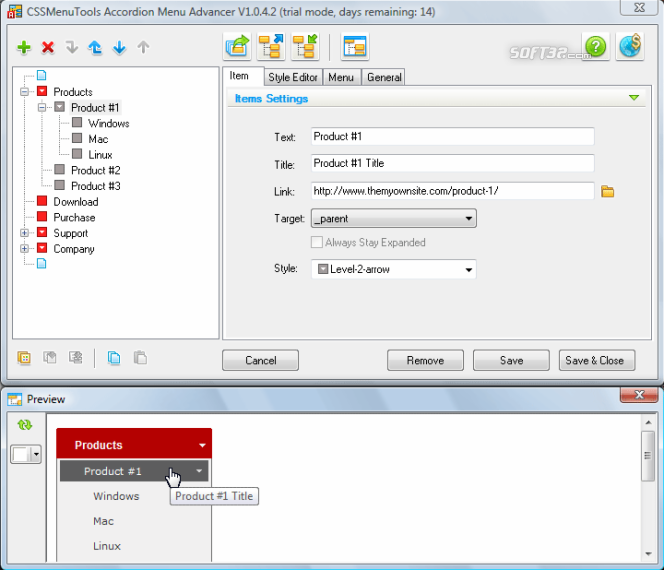Click the globe purchase icon
664x570 pixels.
(x=630, y=46)
